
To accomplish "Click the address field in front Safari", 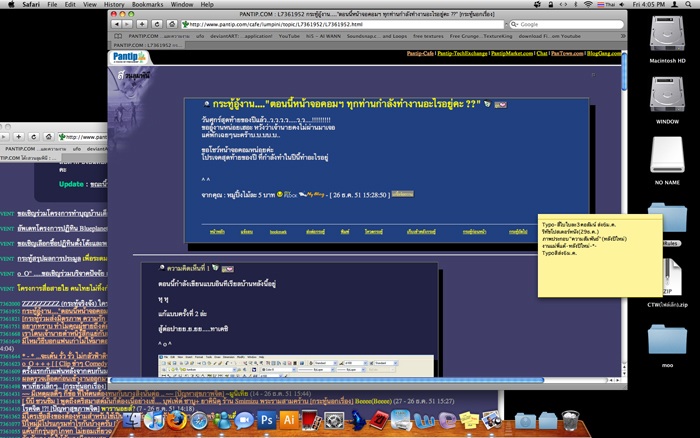I will coord(343,25).
